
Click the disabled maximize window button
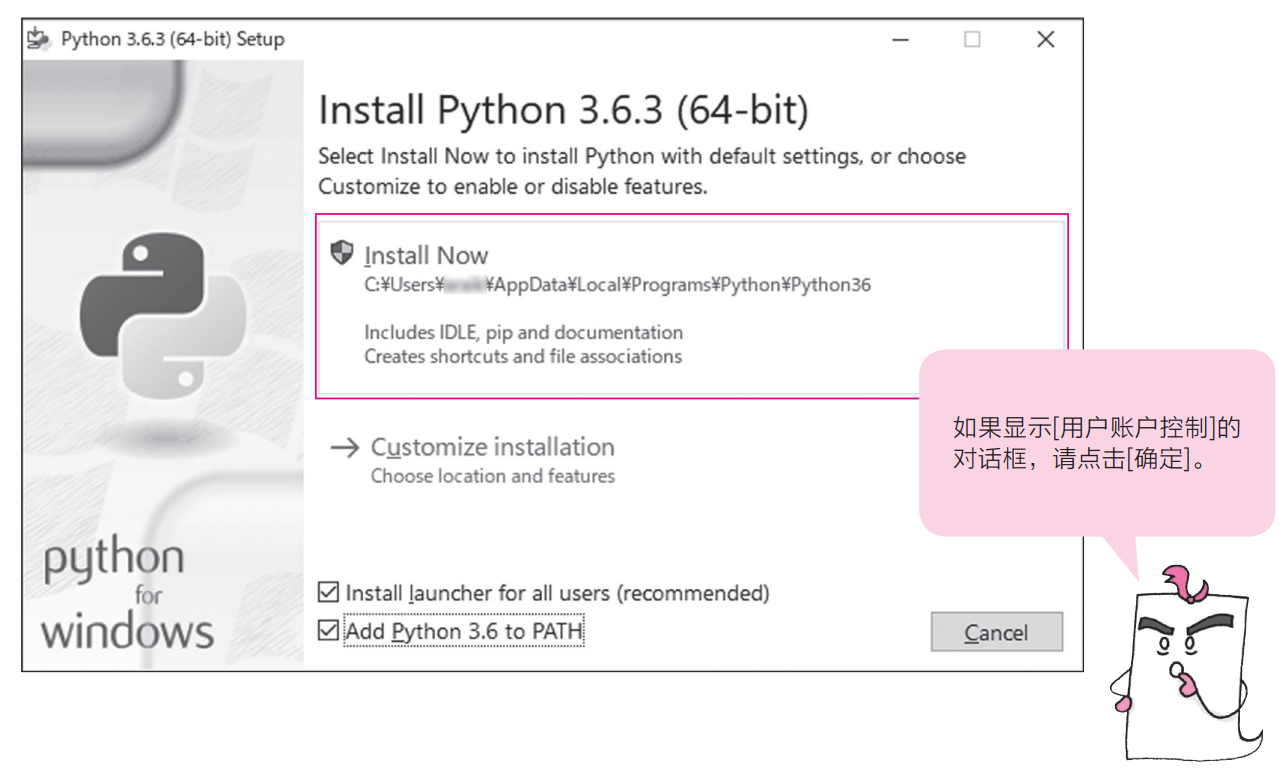click(972, 39)
